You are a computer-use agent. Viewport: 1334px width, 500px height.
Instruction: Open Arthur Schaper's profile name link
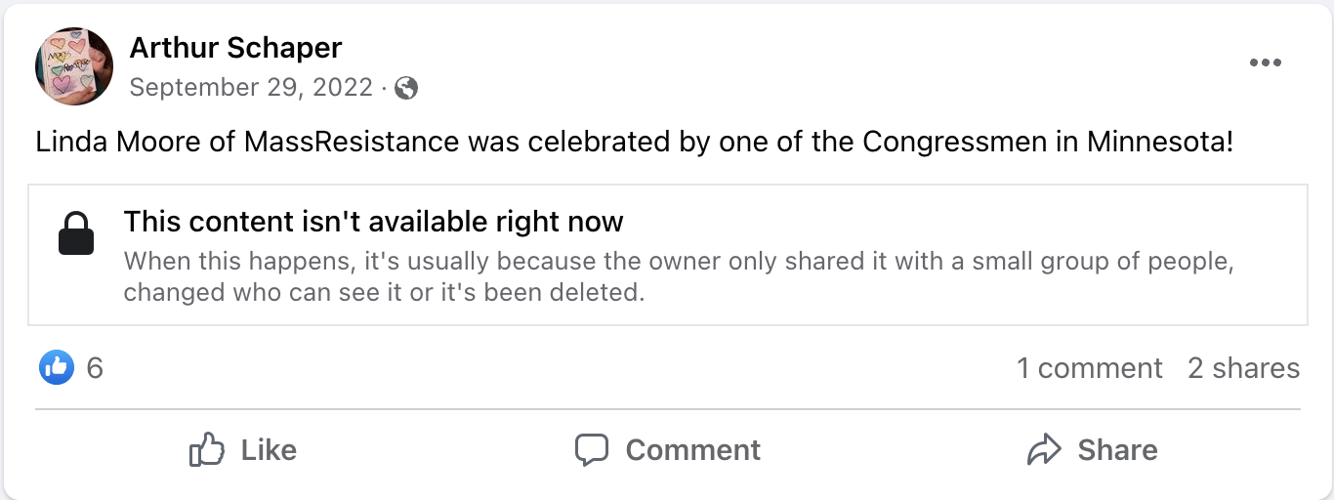(x=236, y=47)
